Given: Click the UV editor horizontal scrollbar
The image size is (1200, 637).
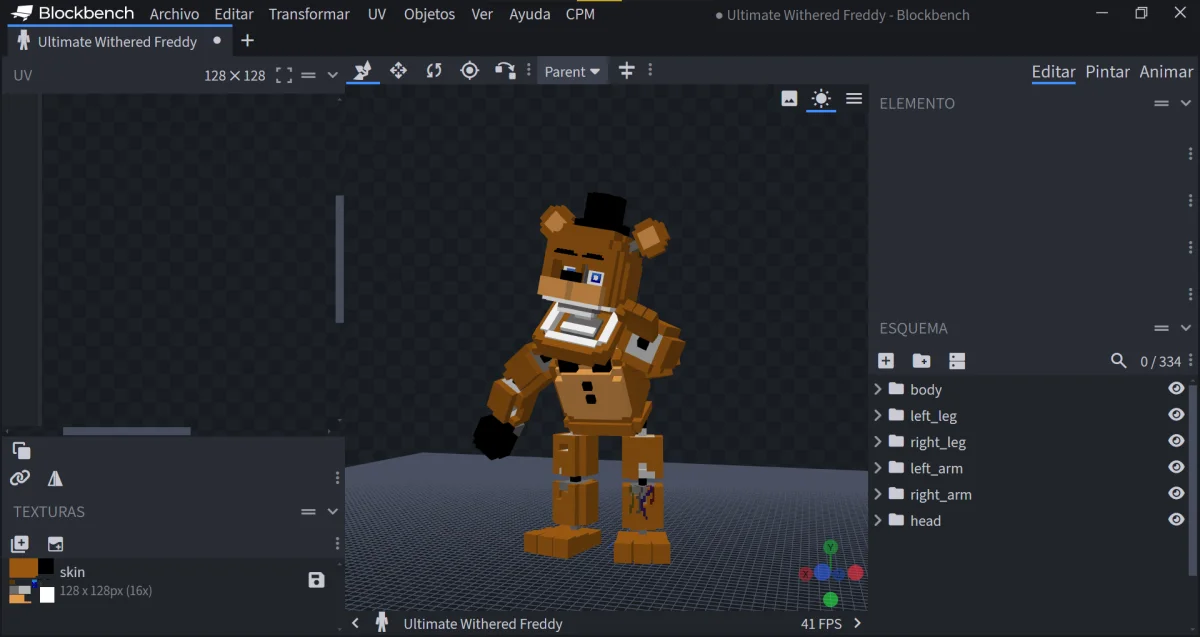Looking at the screenshot, I should (x=126, y=431).
